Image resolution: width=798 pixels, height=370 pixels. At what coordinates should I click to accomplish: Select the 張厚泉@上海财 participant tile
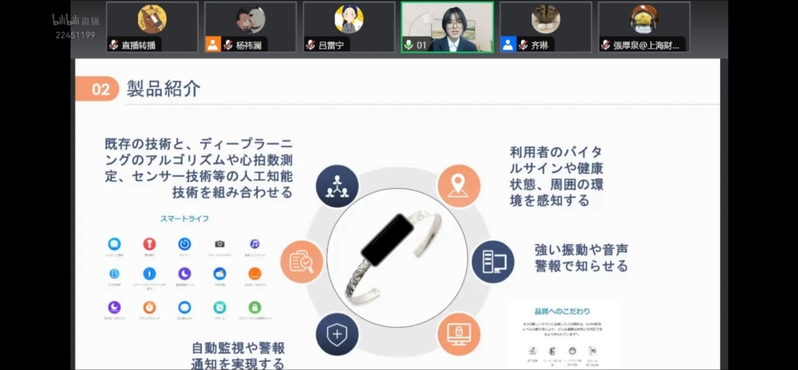coord(644,26)
